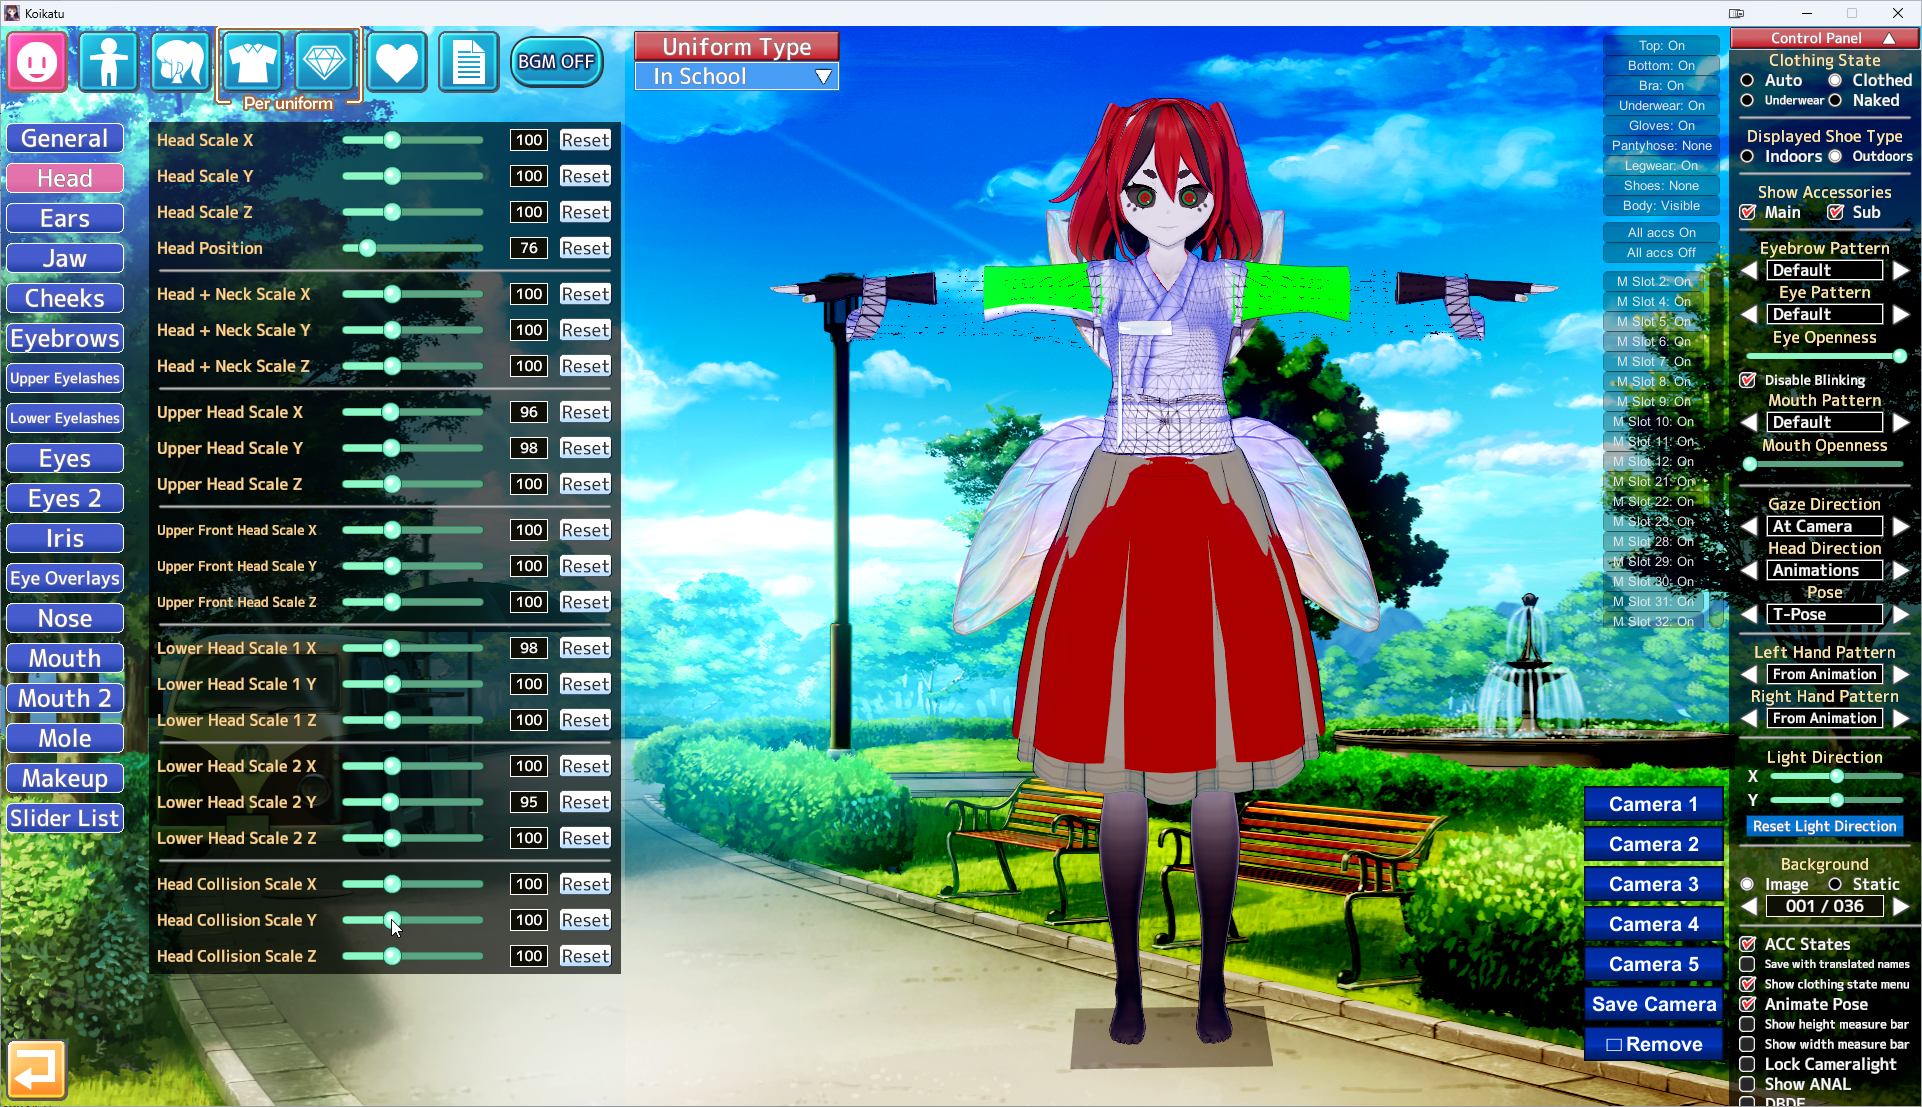Select Static background option
The width and height of the screenshot is (1922, 1107).
[1835, 884]
